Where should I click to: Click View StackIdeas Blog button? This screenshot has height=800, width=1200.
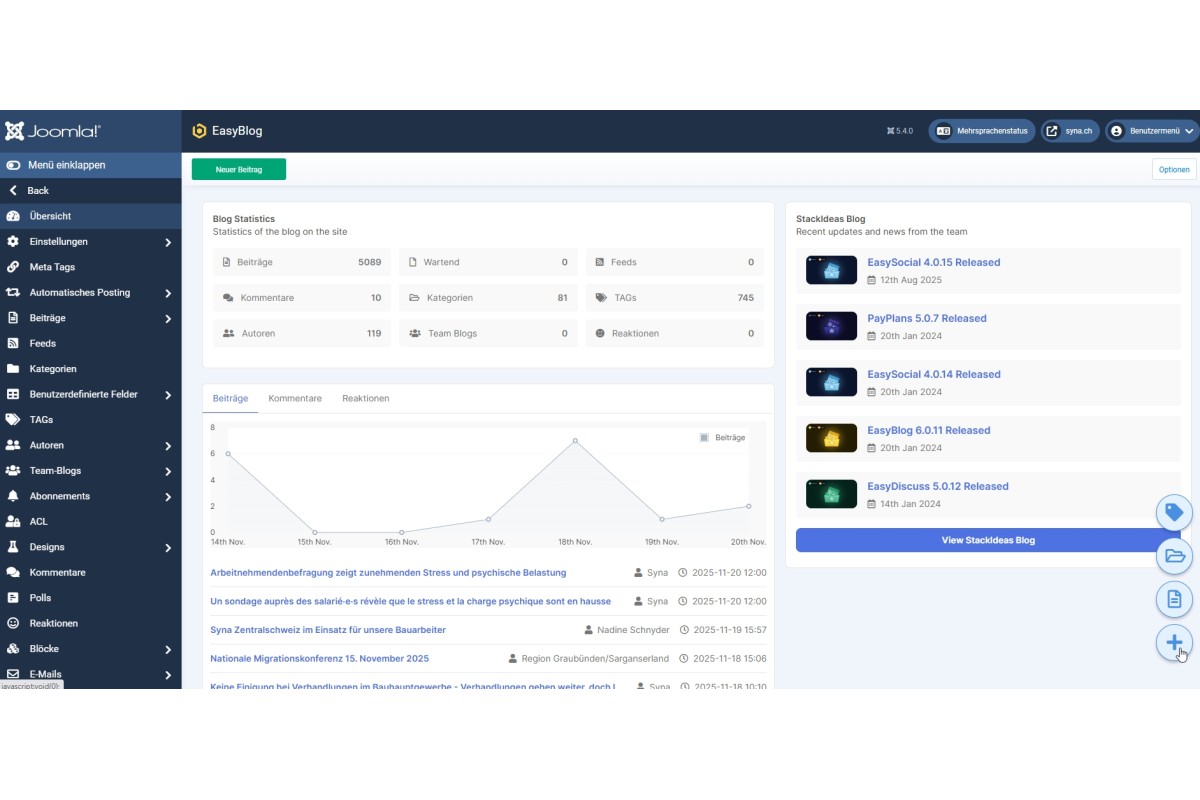point(988,540)
